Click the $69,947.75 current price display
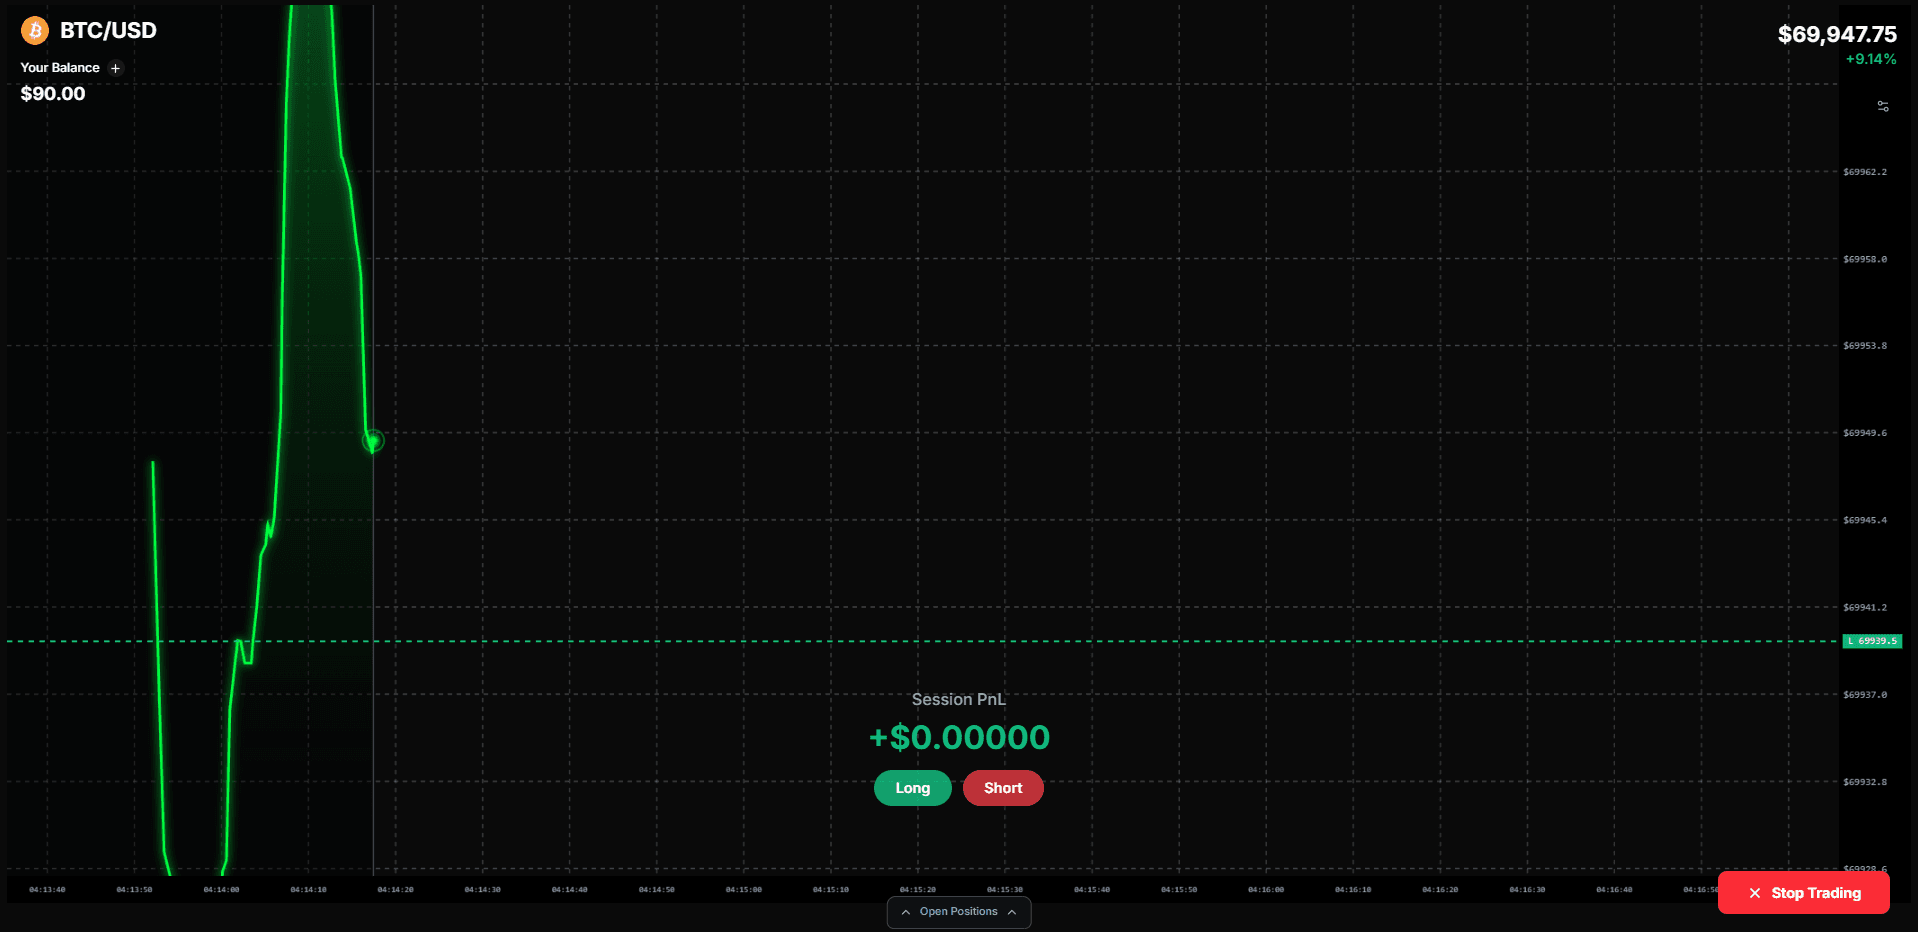1918x932 pixels. [1836, 35]
